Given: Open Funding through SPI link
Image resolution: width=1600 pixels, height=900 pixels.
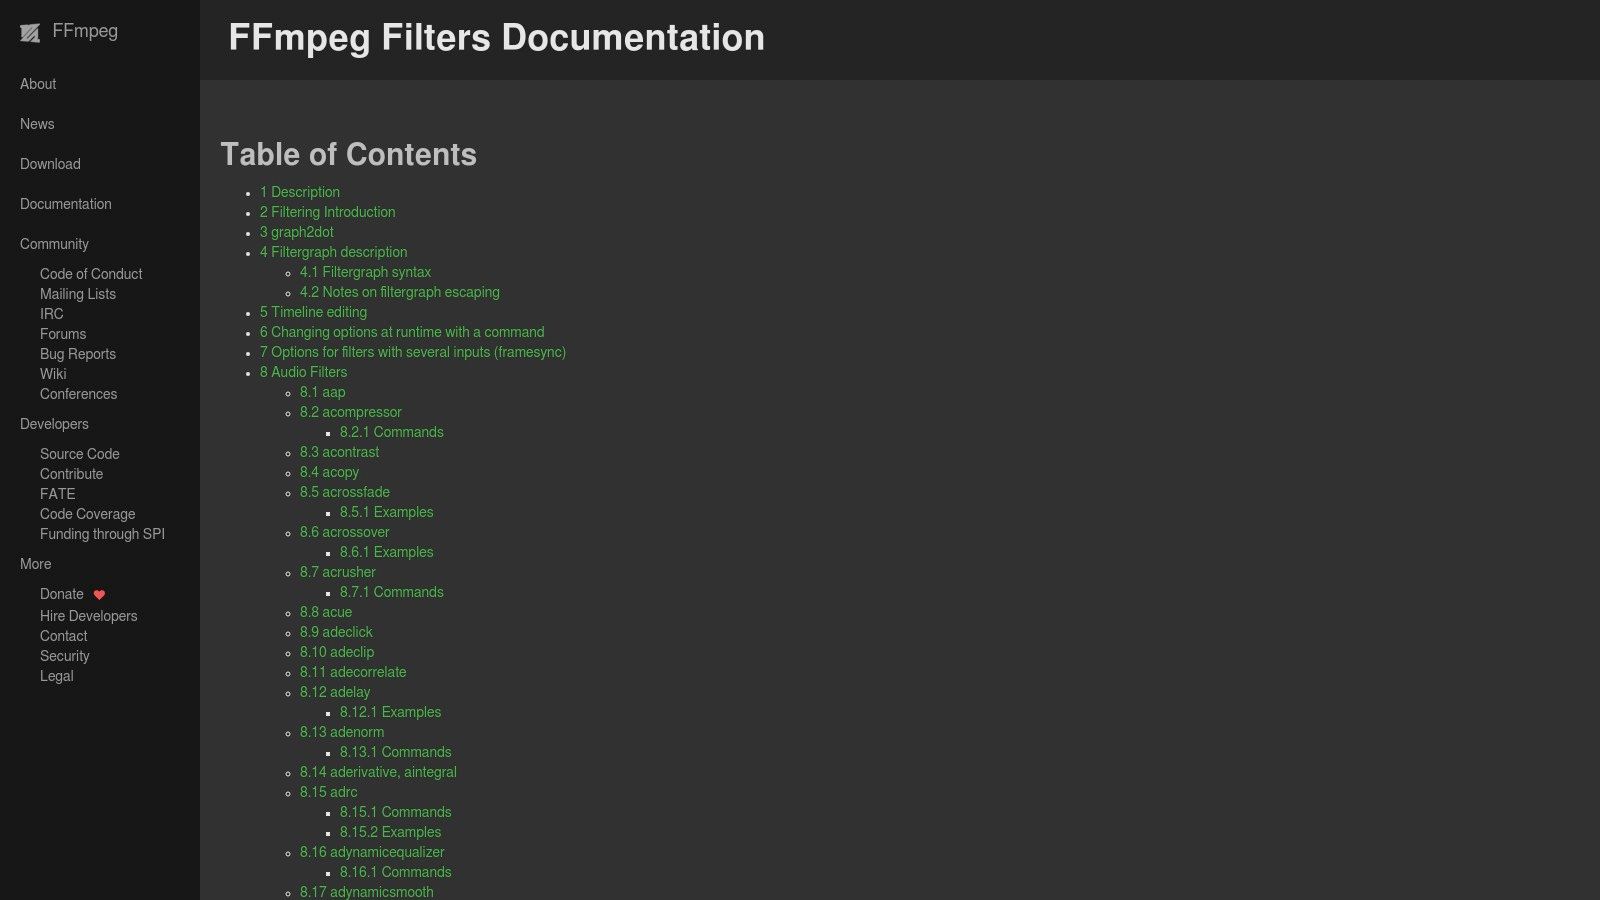Looking at the screenshot, I should (102, 534).
